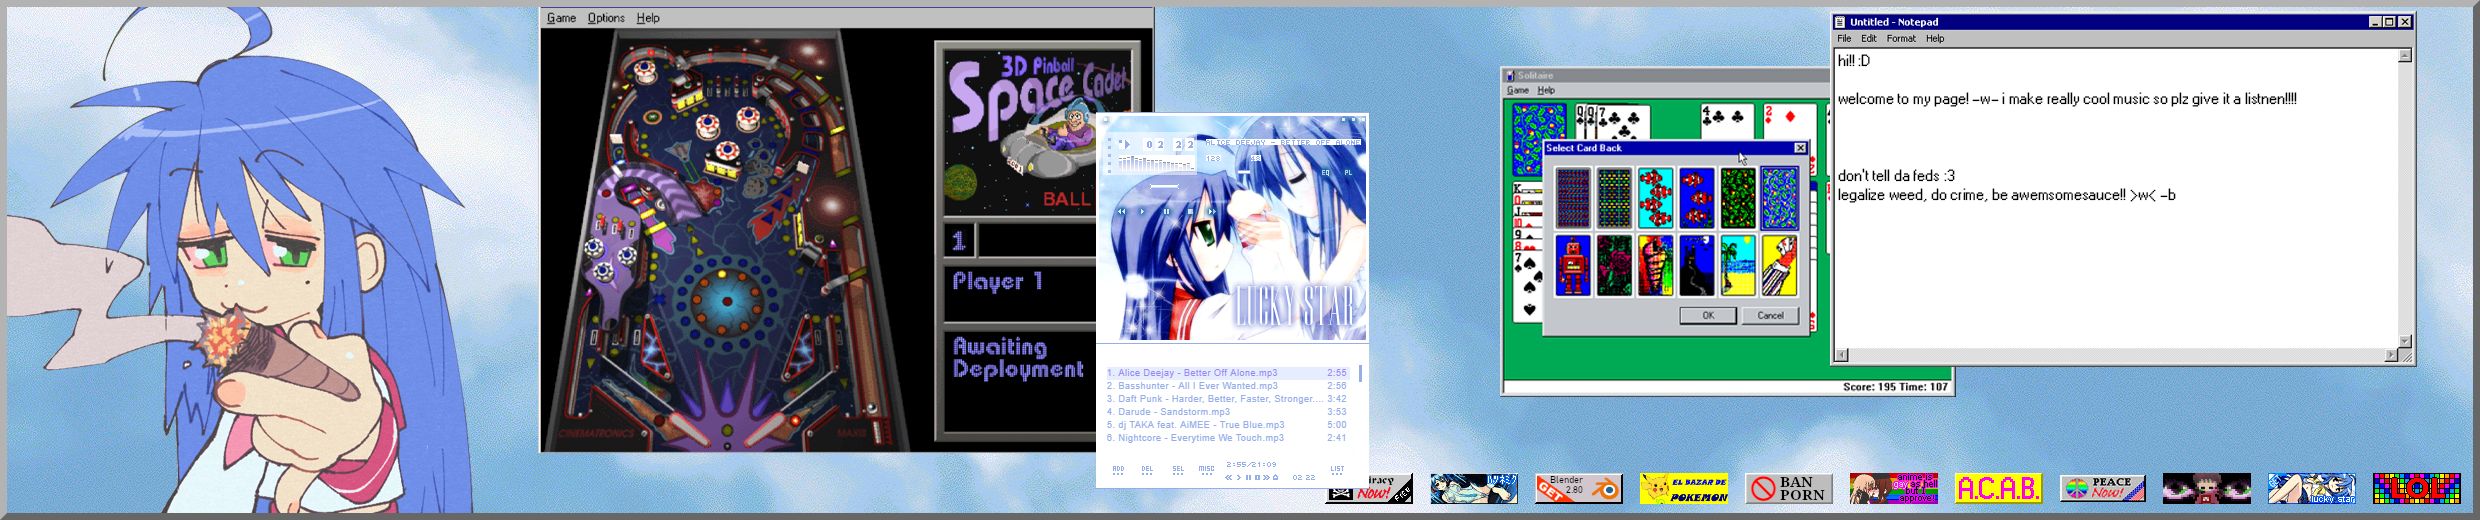
Task: Click Cancel in Select Card Back dialog
Action: tap(1770, 315)
